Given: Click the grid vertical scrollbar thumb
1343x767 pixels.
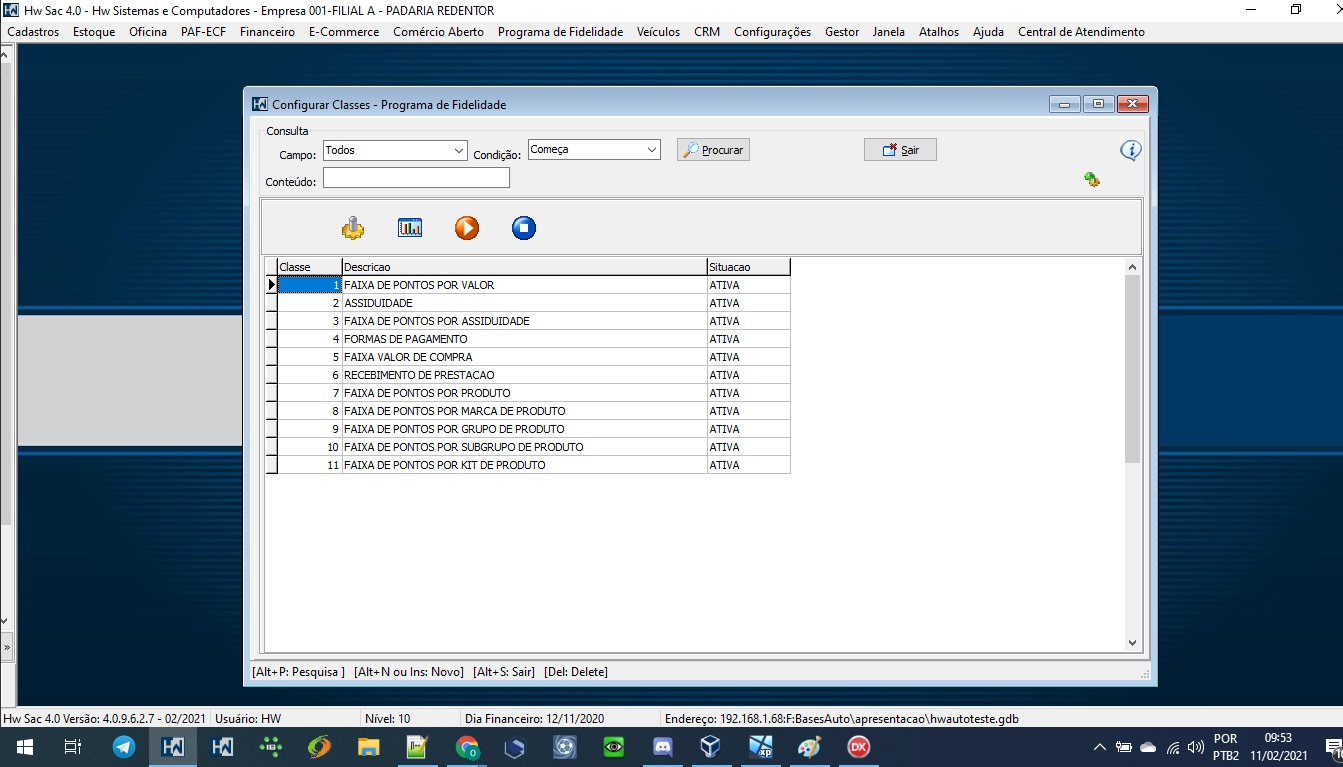Looking at the screenshot, I should [x=1132, y=369].
